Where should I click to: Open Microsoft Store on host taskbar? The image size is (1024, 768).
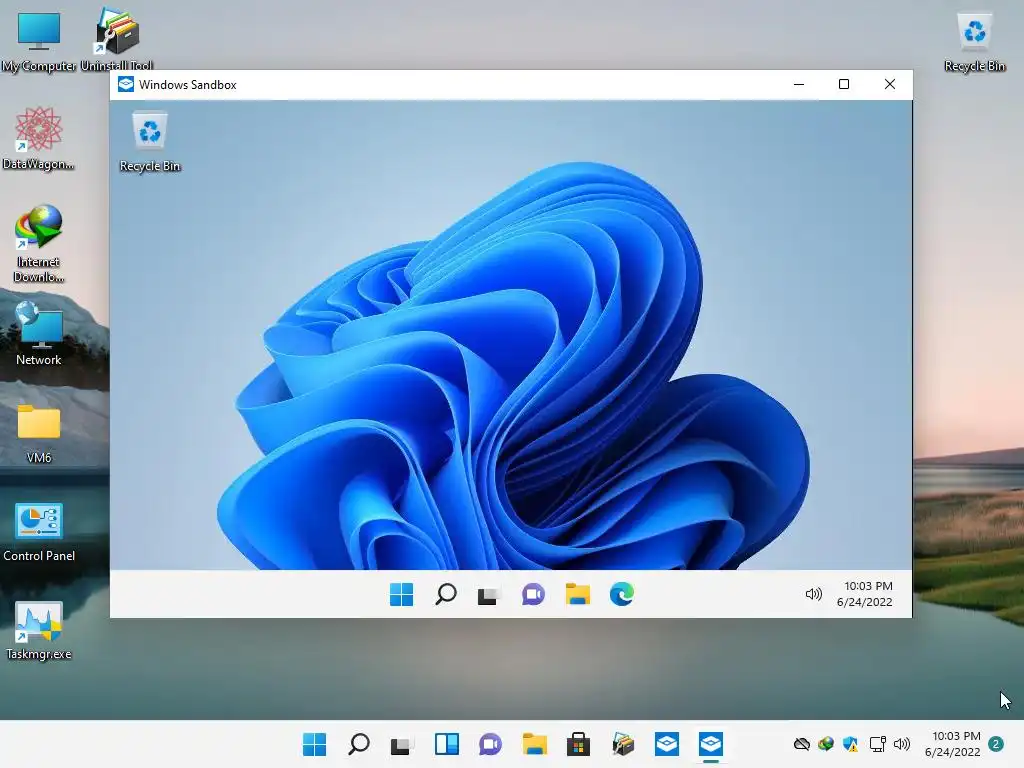coord(578,744)
